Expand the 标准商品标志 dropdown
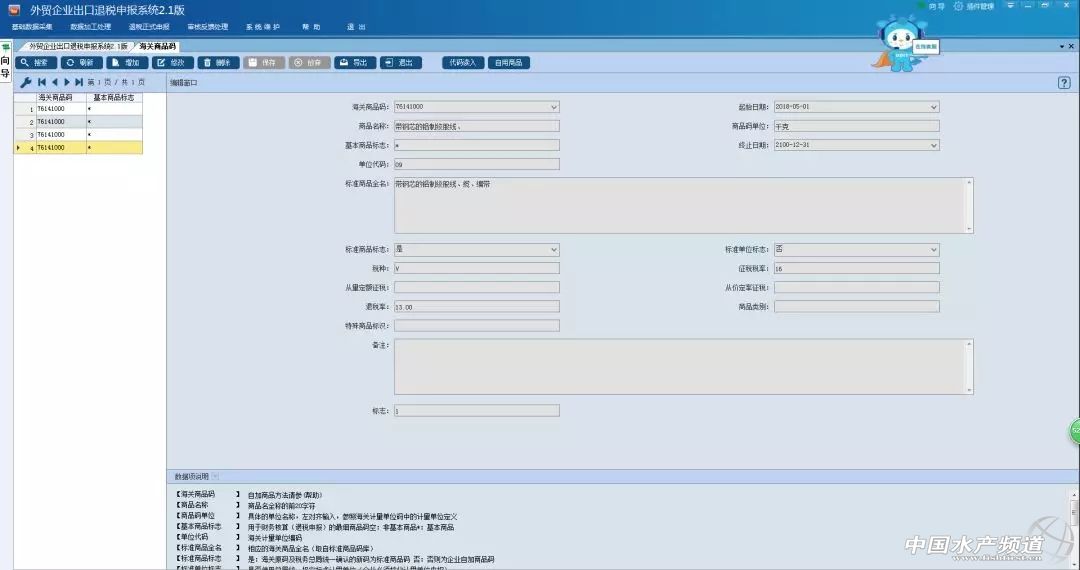 pos(554,250)
